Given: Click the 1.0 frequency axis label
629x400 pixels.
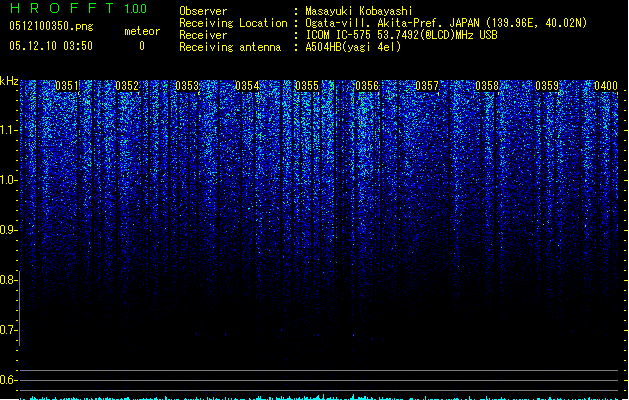Looking at the screenshot, I should 8,180.
